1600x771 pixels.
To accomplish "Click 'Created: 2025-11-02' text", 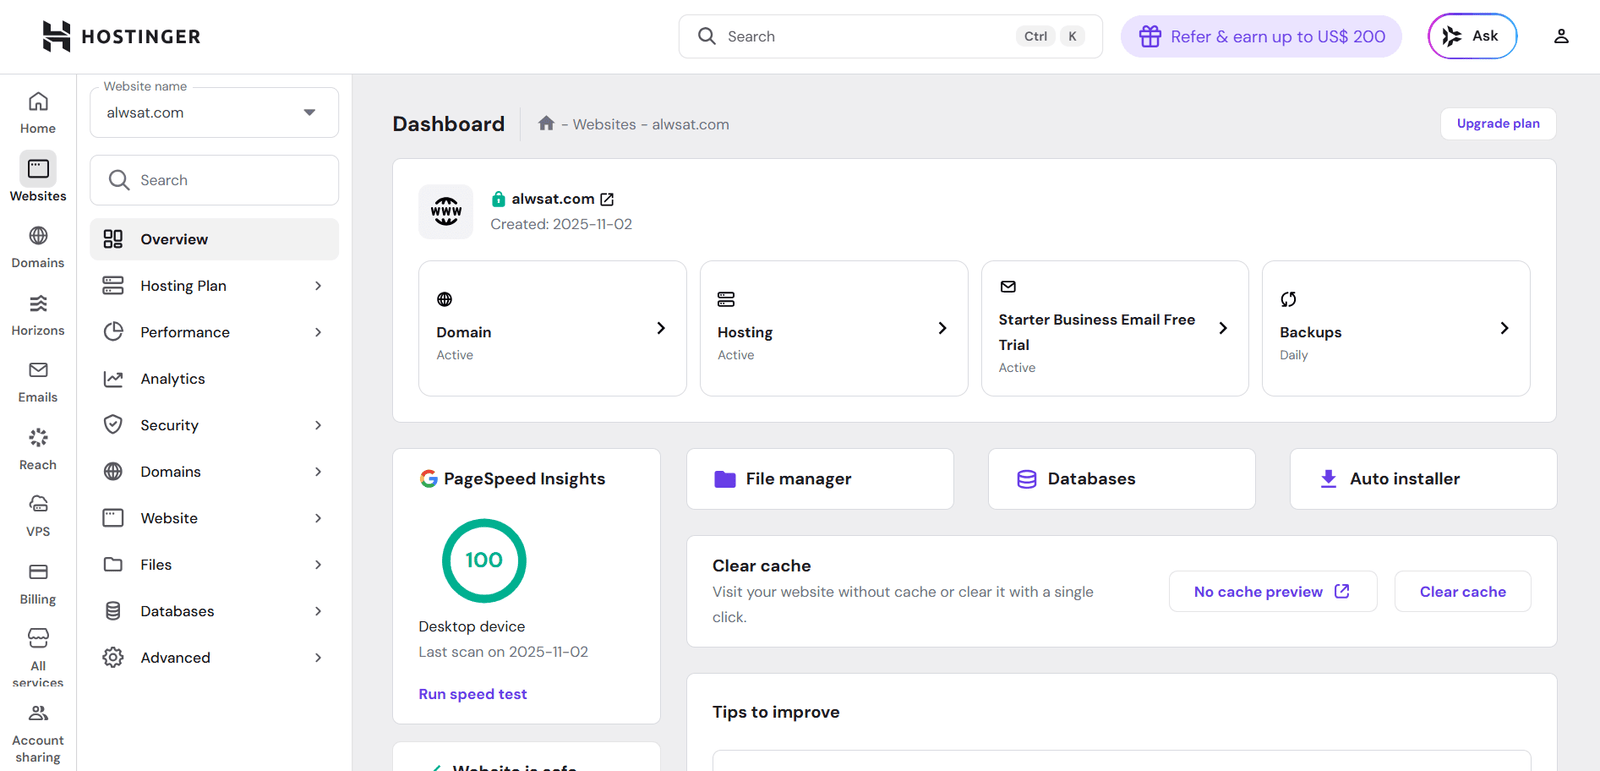I will click(x=561, y=224).
